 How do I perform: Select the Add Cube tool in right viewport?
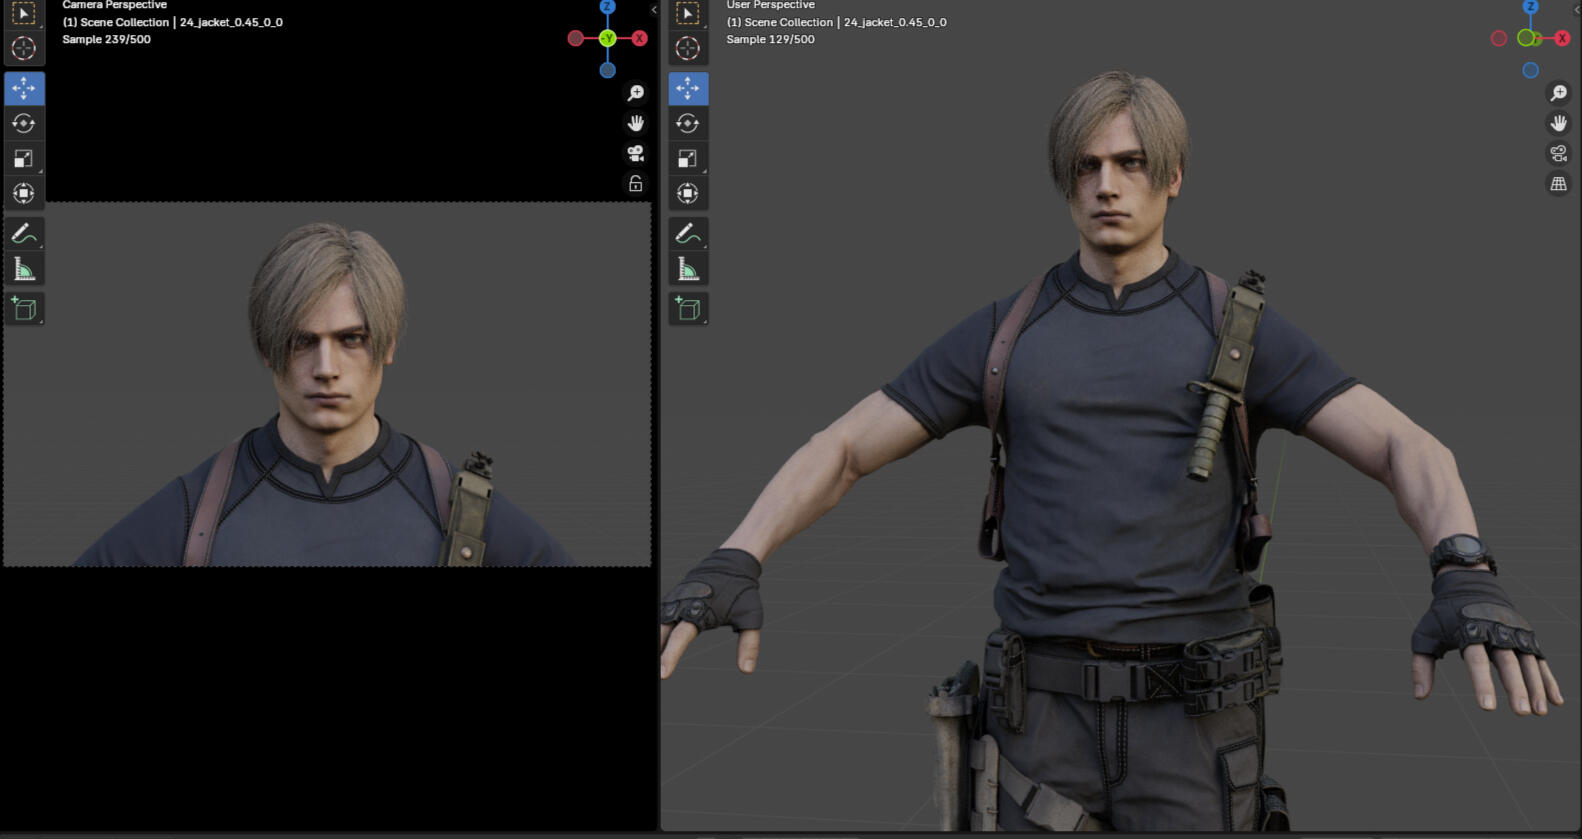pyautogui.click(x=688, y=308)
